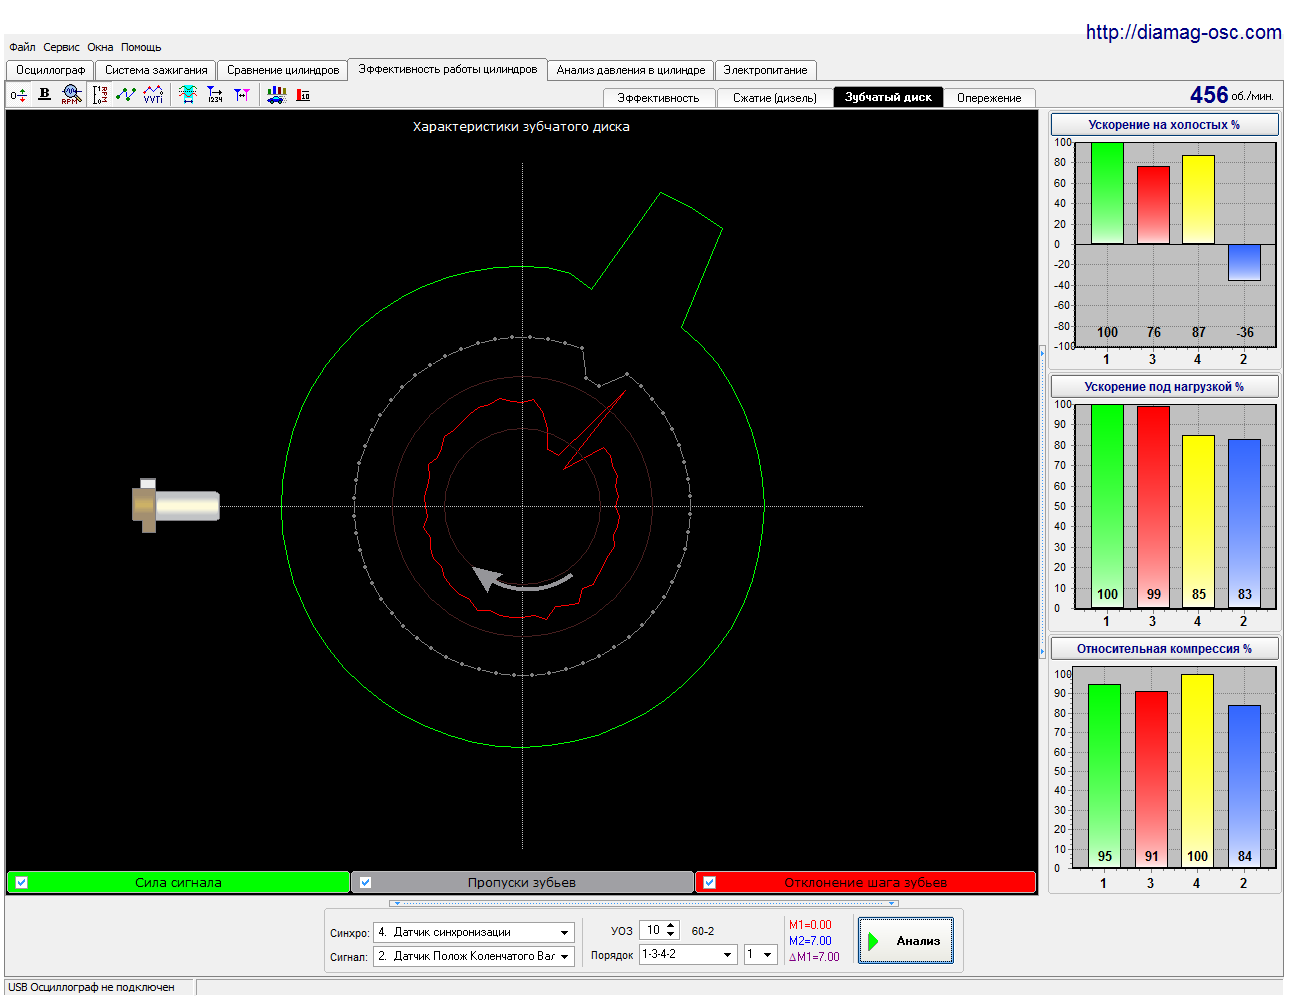Click the blue and pink markers distance icon
1296x1000 pixels.
pyautogui.click(x=242, y=94)
